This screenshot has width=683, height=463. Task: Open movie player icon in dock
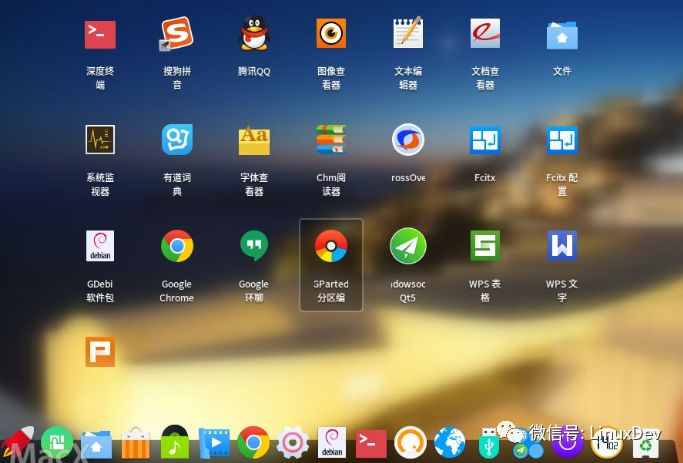point(214,443)
